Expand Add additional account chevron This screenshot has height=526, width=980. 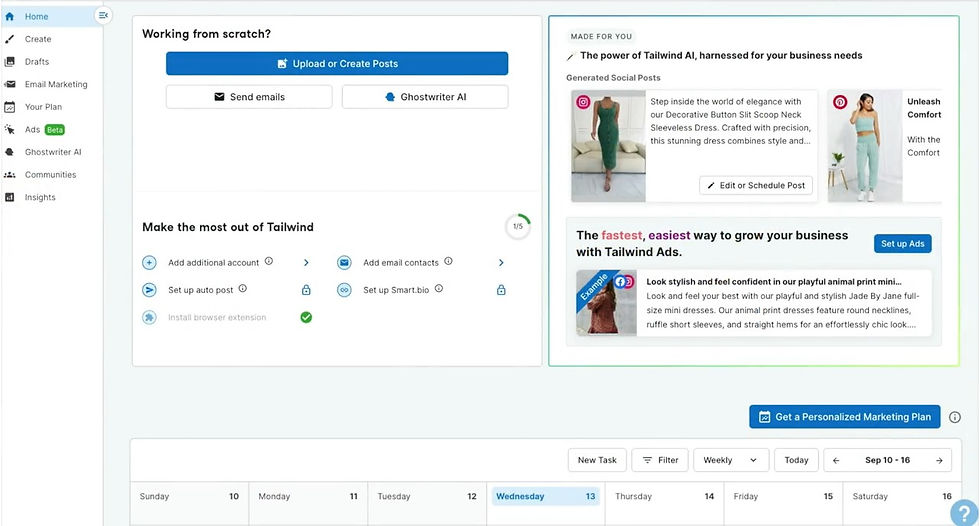click(306, 262)
